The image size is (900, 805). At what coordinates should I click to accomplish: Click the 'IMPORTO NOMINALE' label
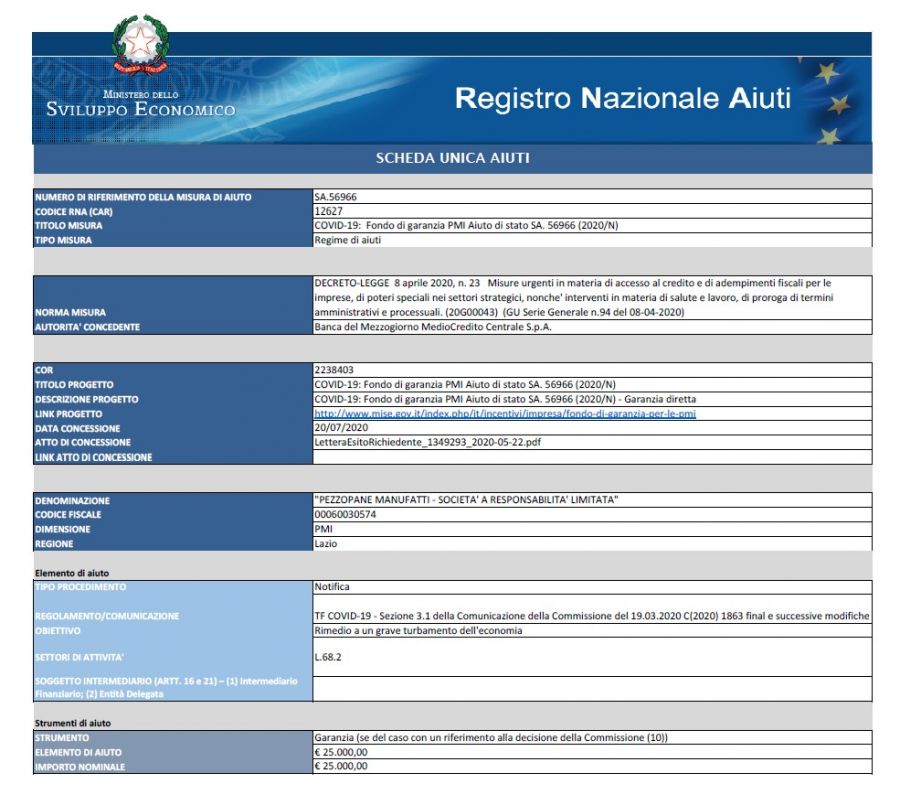pos(80,767)
